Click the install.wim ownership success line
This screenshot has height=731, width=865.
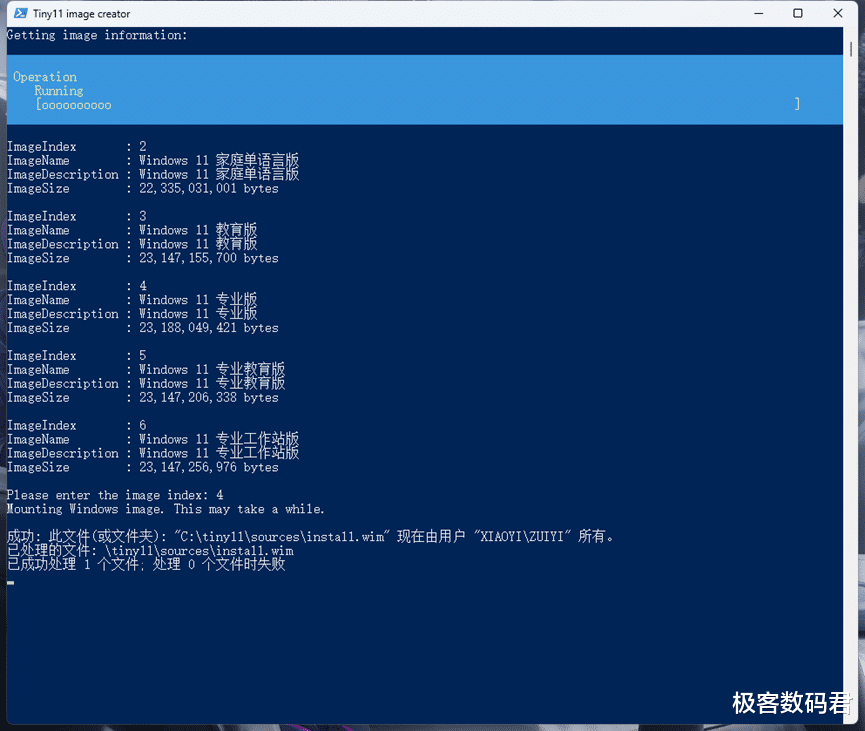[310, 536]
